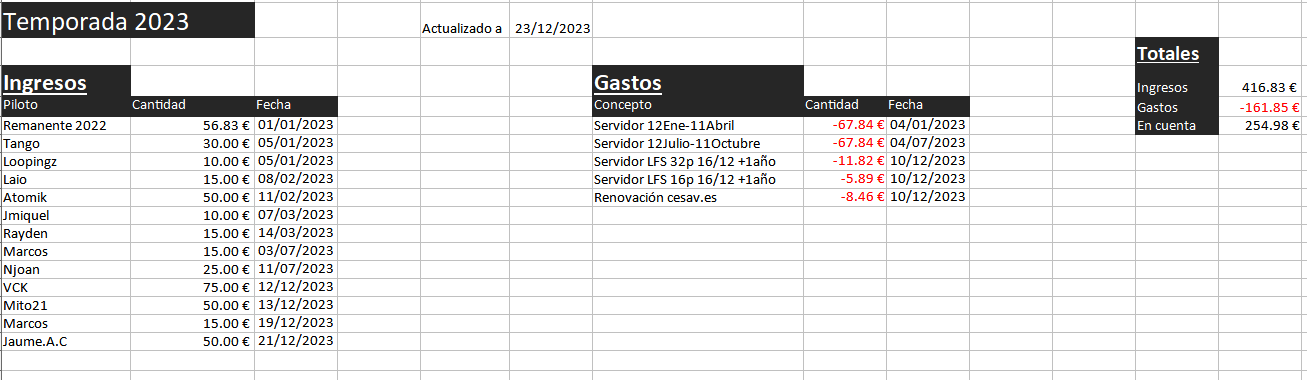Screen dimensions: 1307x380
Task: Click the En cuenta balance 254.98 €
Action: pyautogui.click(x=1259, y=125)
